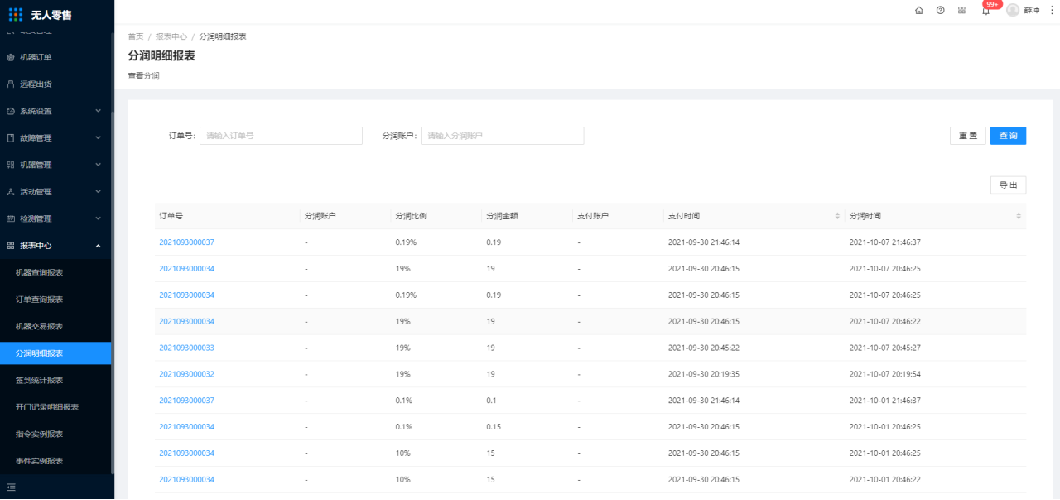Image resolution: width=1060 pixels, height=500 pixels.
Task: Click the 机器管理 sidebar icon
Action: click(10, 165)
